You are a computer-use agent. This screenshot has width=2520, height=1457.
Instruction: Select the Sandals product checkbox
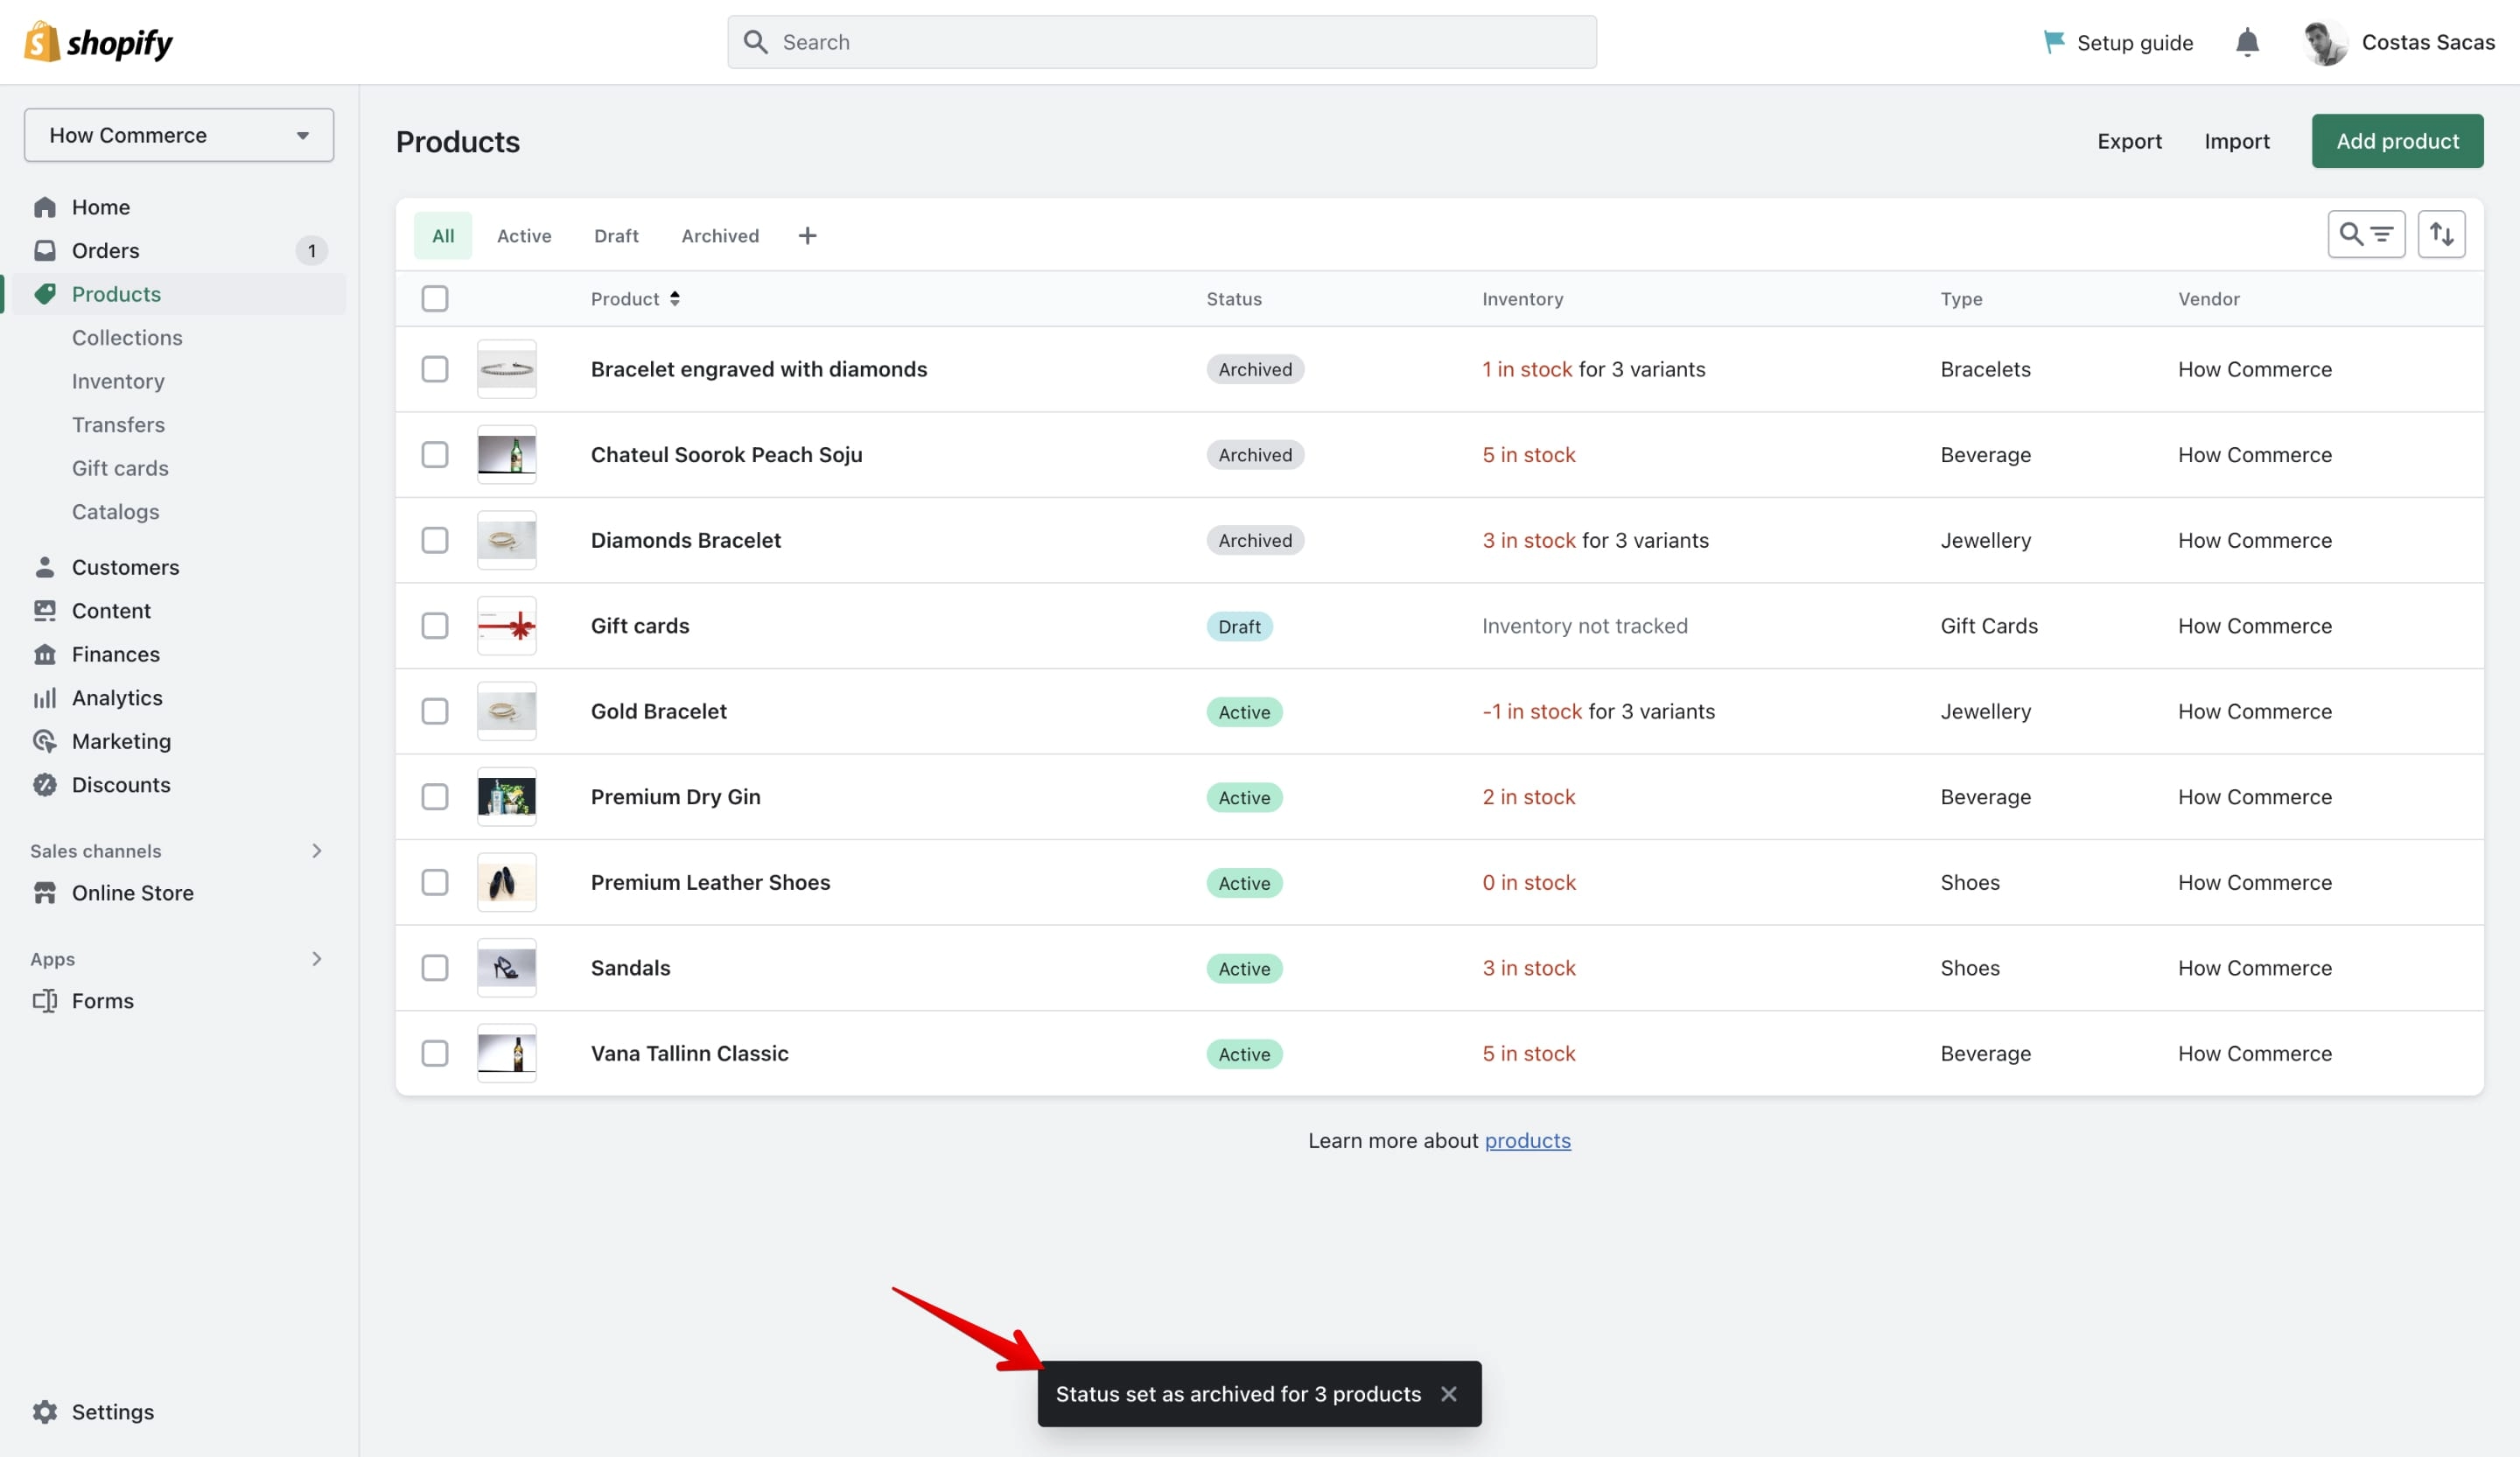435,967
